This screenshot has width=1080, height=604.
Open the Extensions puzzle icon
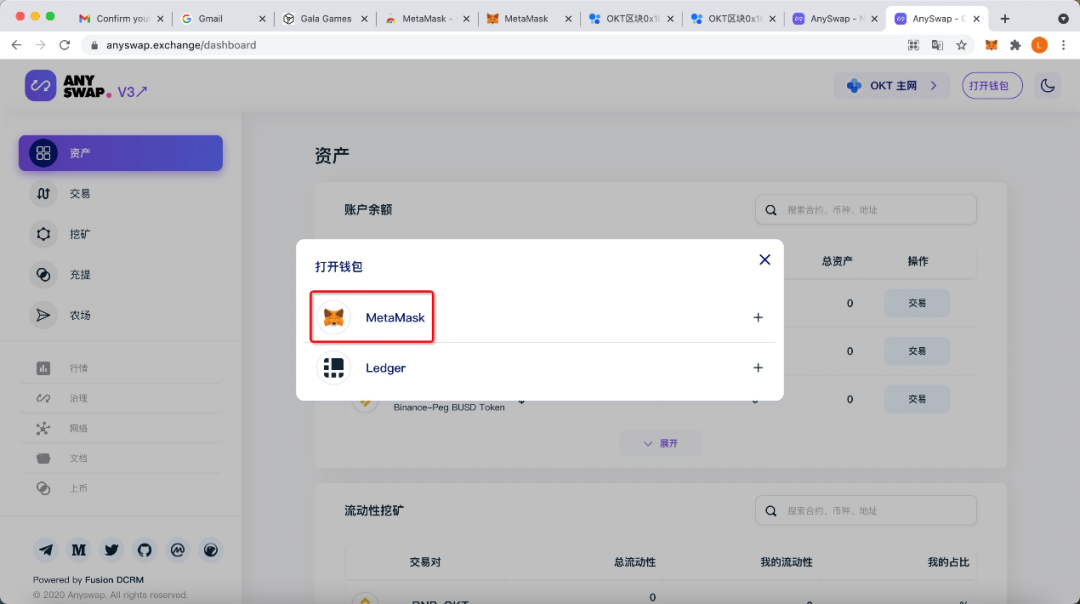[x=1015, y=45]
